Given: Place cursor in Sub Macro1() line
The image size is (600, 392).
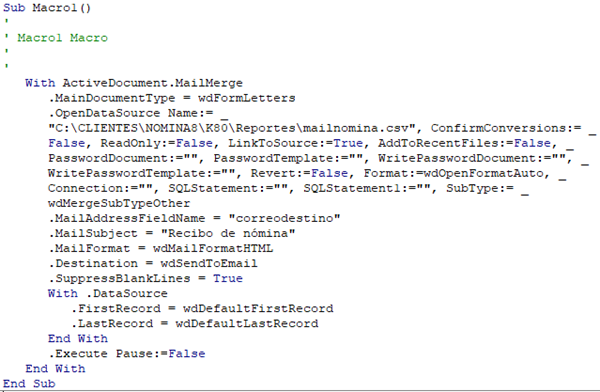Looking at the screenshot, I should pos(47,8).
